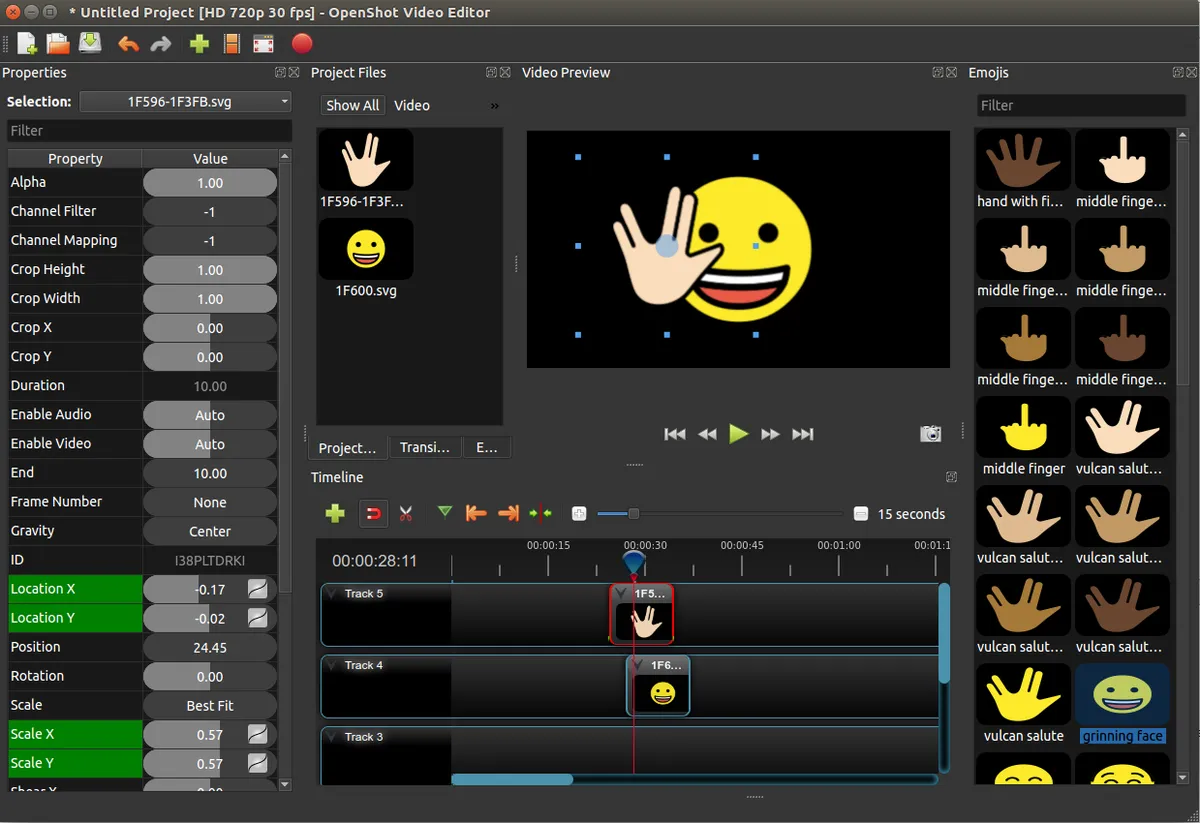Play the video preview

click(x=738, y=433)
